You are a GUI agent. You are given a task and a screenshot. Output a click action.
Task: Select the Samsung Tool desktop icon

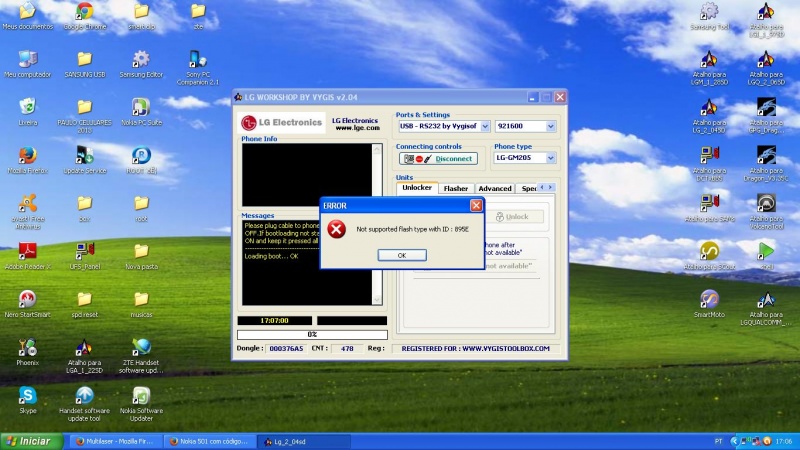click(710, 17)
